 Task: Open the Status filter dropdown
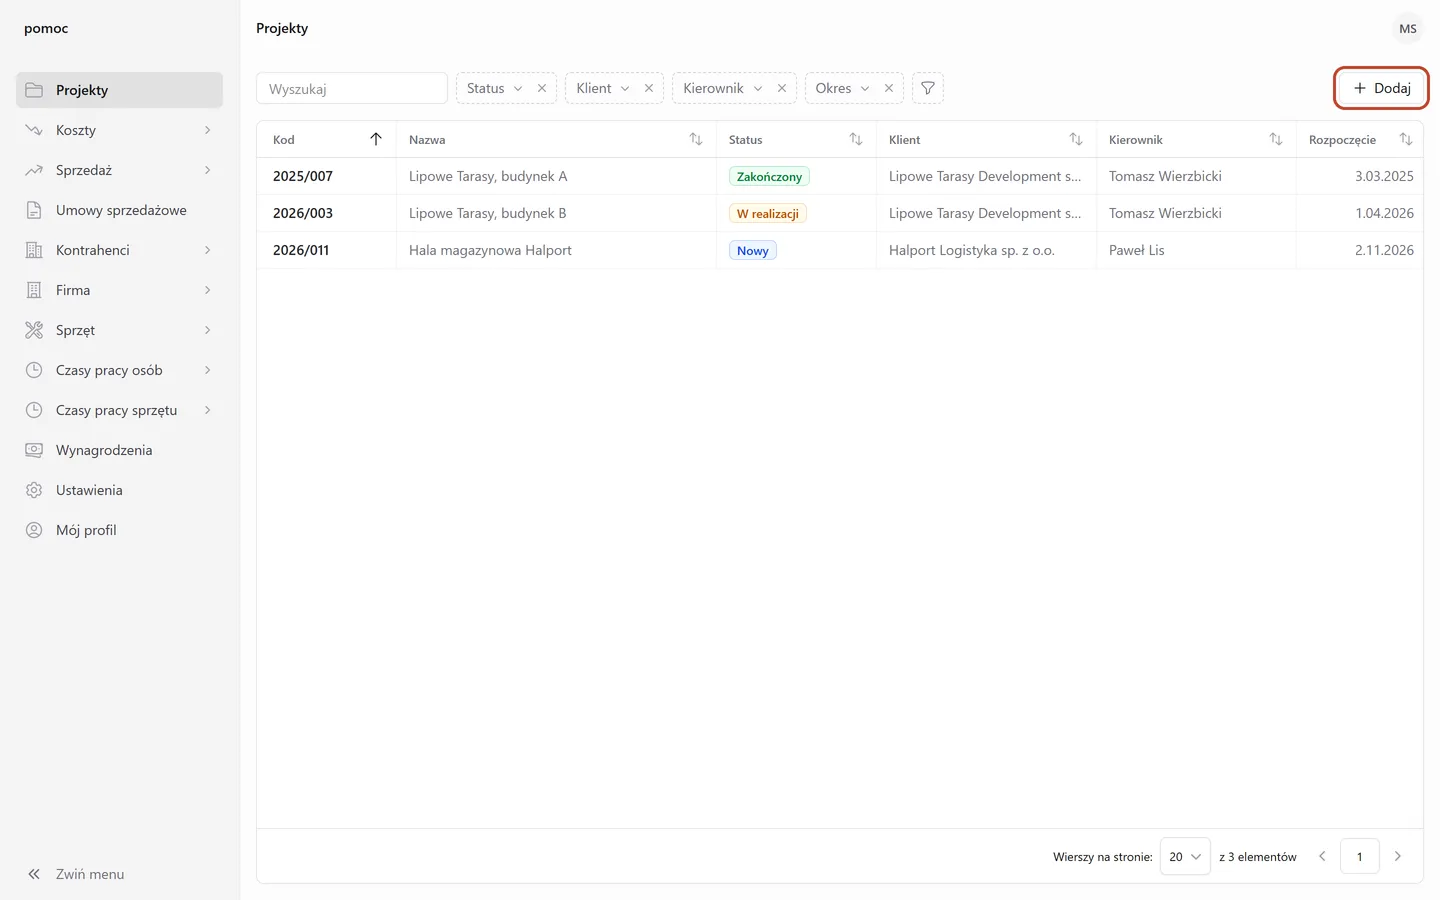tap(495, 88)
